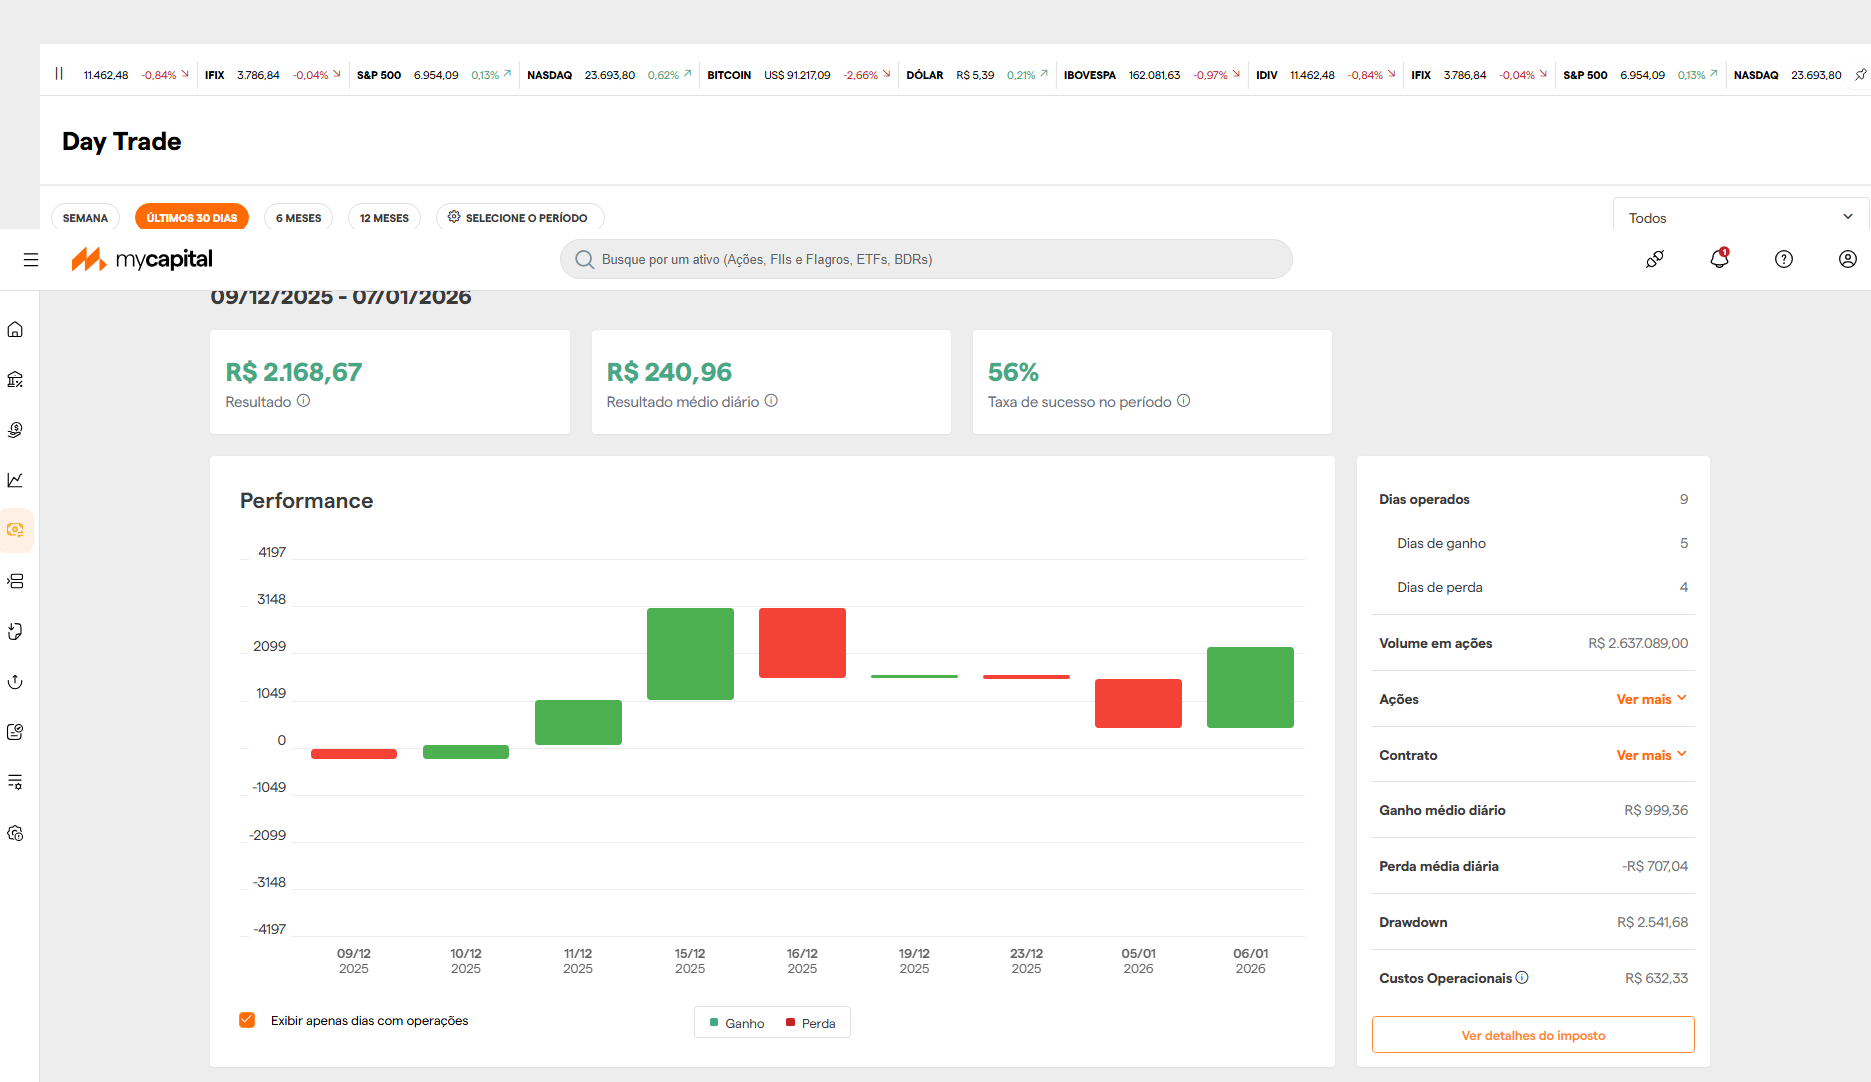Open the hamburger menu icon
The height and width of the screenshot is (1082, 1871).
[x=31, y=259]
